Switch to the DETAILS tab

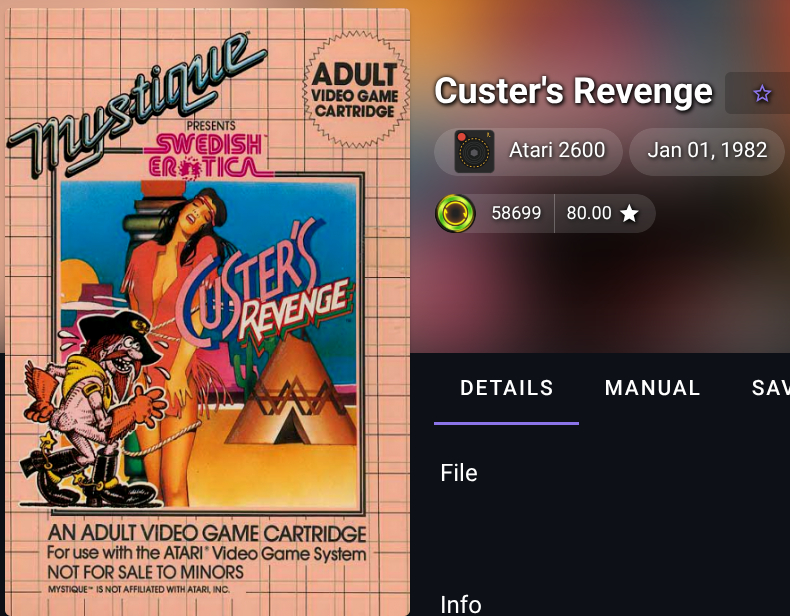(506, 388)
